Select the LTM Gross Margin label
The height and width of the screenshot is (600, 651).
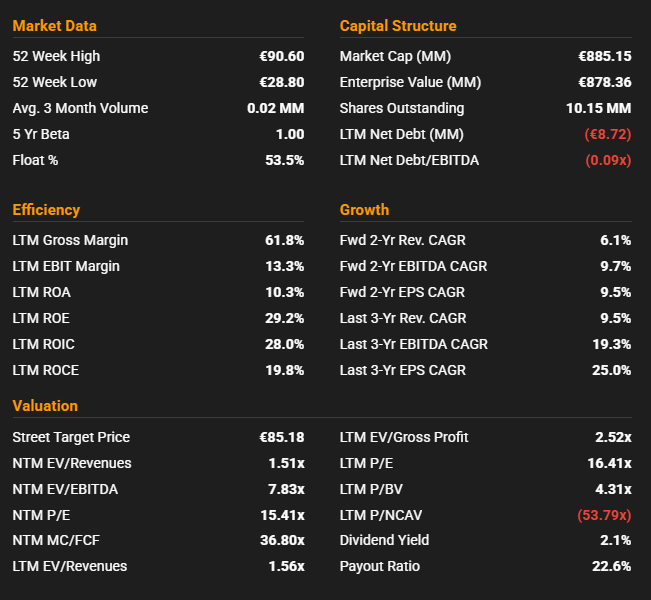pyautogui.click(x=70, y=240)
